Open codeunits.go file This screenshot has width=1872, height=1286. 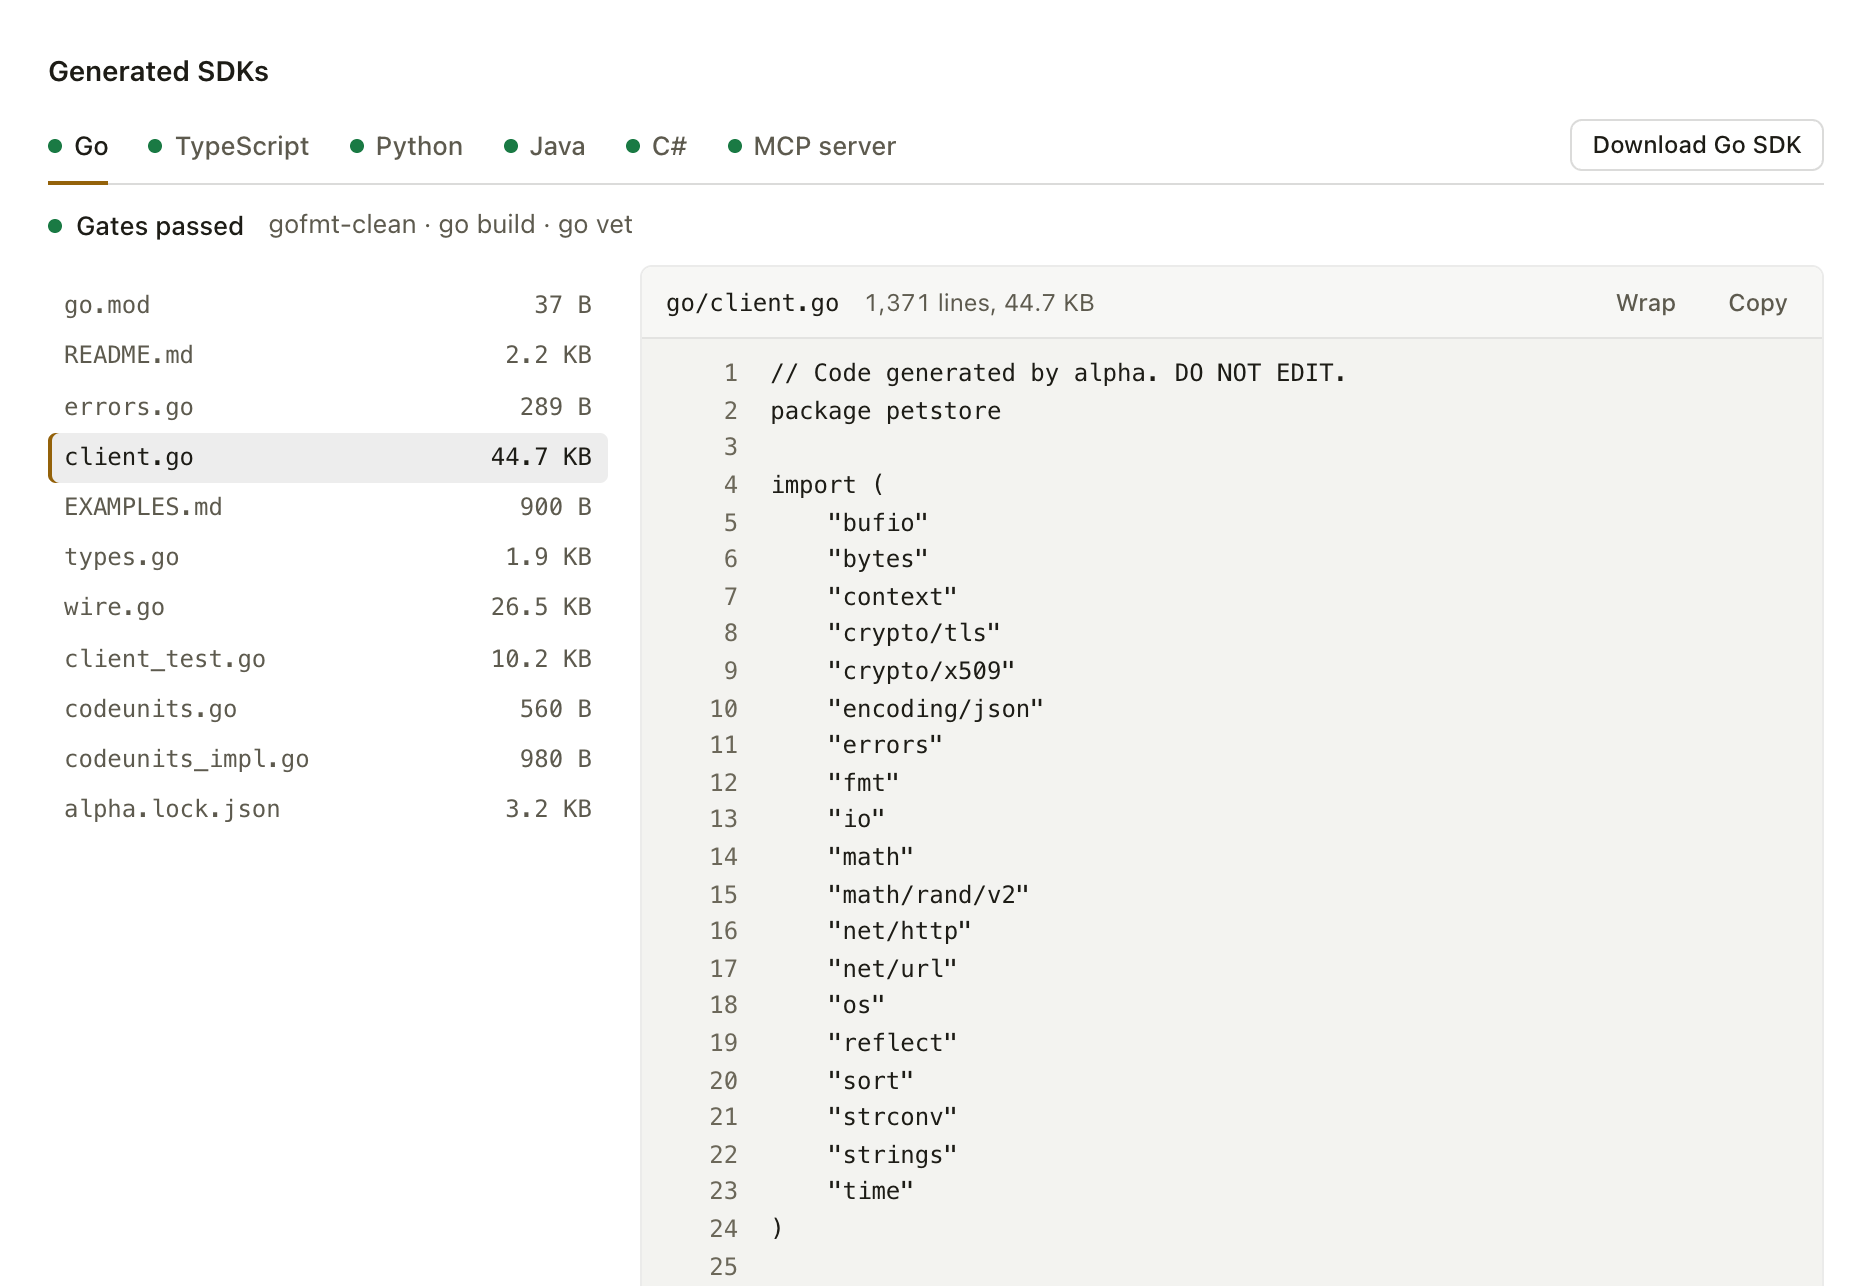pyautogui.click(x=328, y=709)
